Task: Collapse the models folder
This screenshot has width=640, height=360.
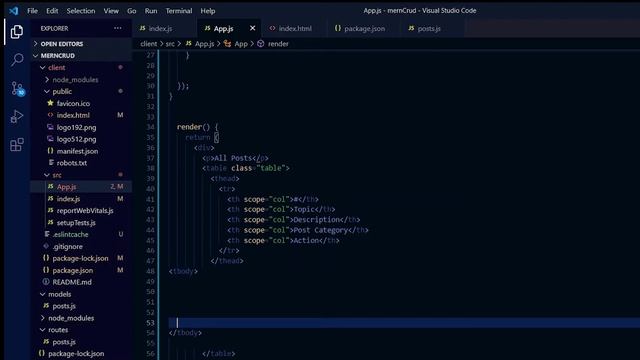Action: (82, 294)
